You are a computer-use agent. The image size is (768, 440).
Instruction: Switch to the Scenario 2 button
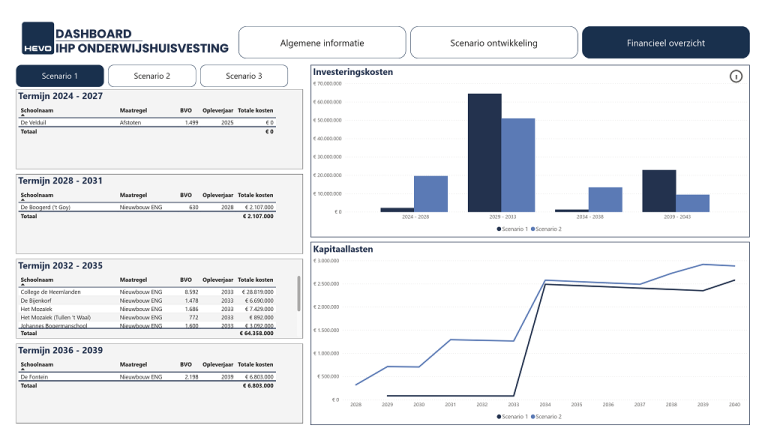152,76
